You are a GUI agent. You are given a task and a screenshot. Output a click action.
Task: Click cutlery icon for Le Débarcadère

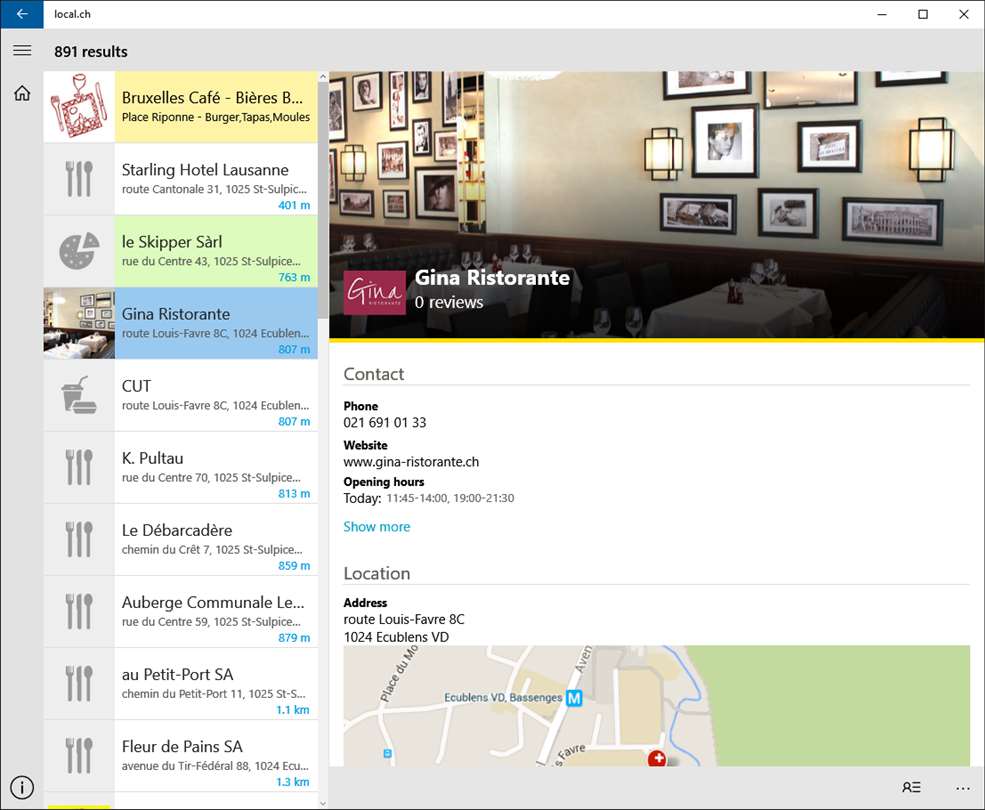[79, 539]
